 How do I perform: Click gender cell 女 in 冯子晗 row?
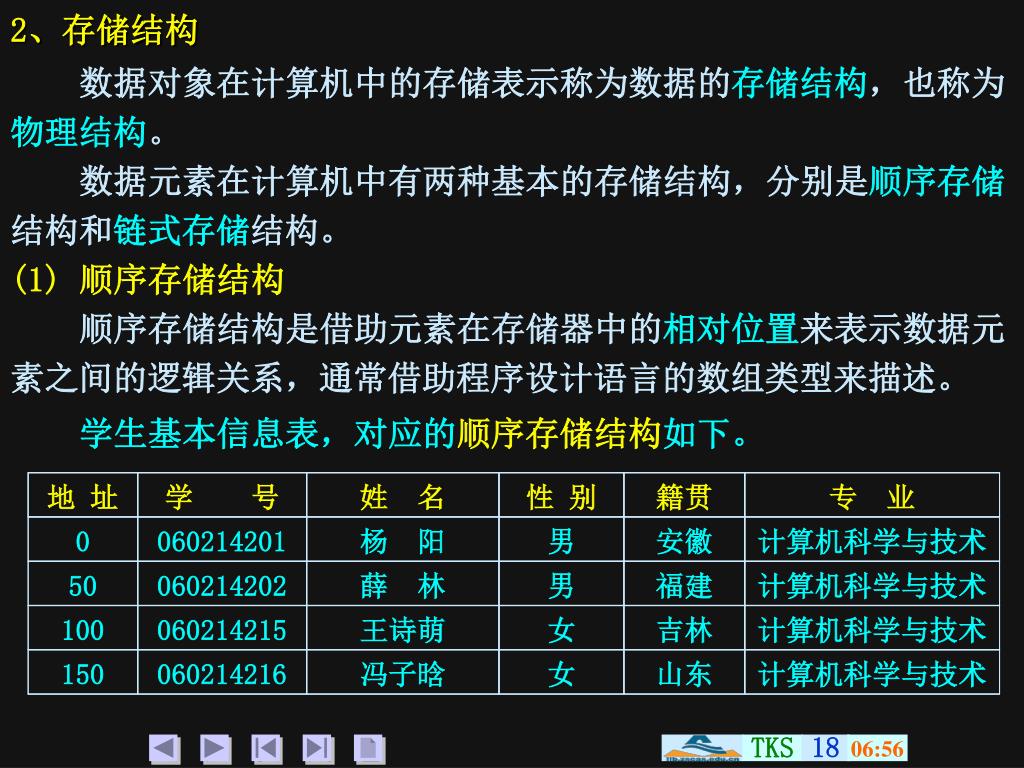pos(561,673)
